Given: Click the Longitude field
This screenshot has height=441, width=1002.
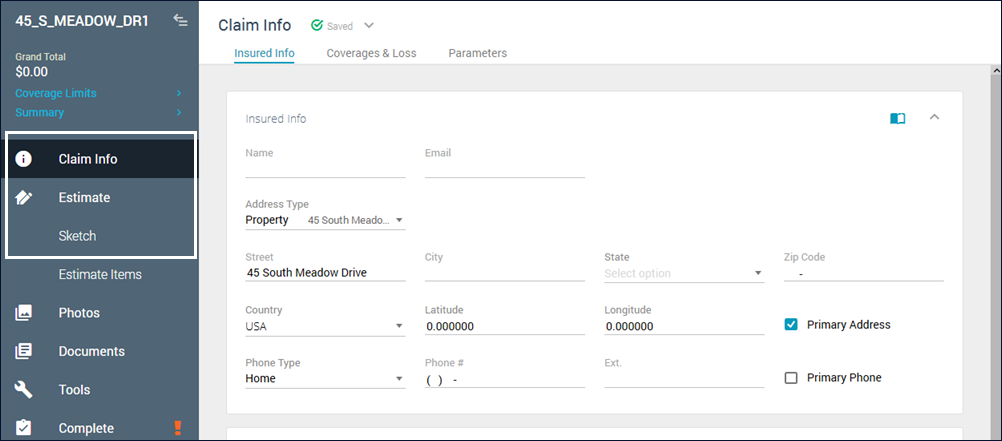Looking at the screenshot, I should [684, 327].
